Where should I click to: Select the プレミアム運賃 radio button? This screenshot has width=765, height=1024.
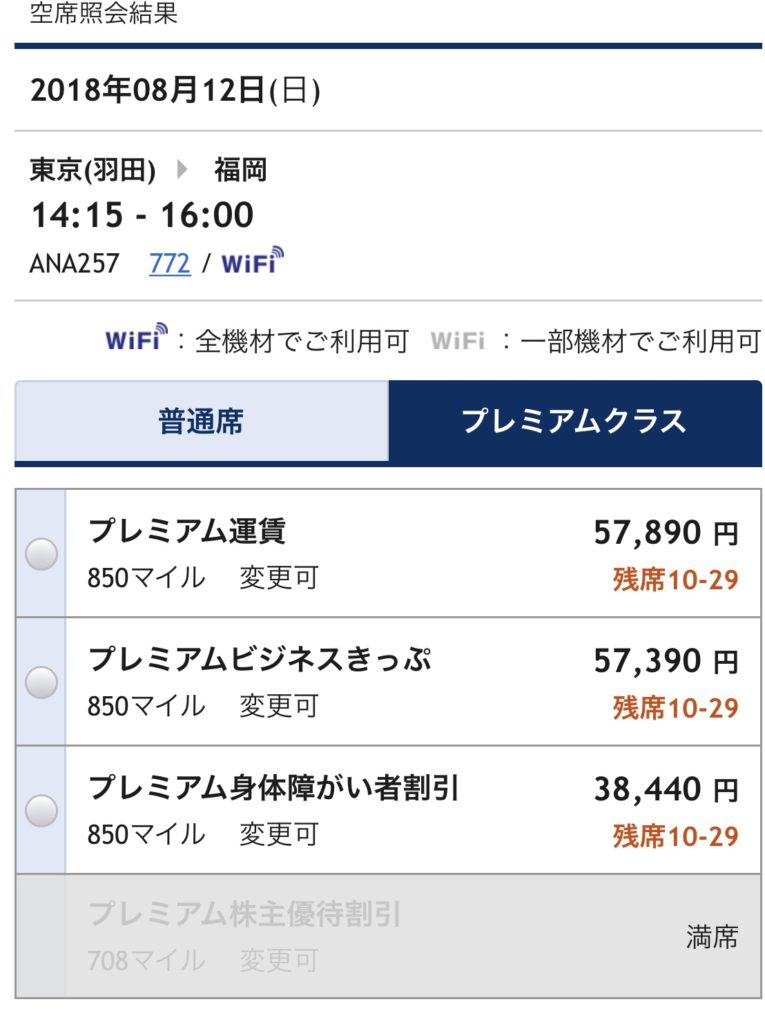tap(41, 554)
